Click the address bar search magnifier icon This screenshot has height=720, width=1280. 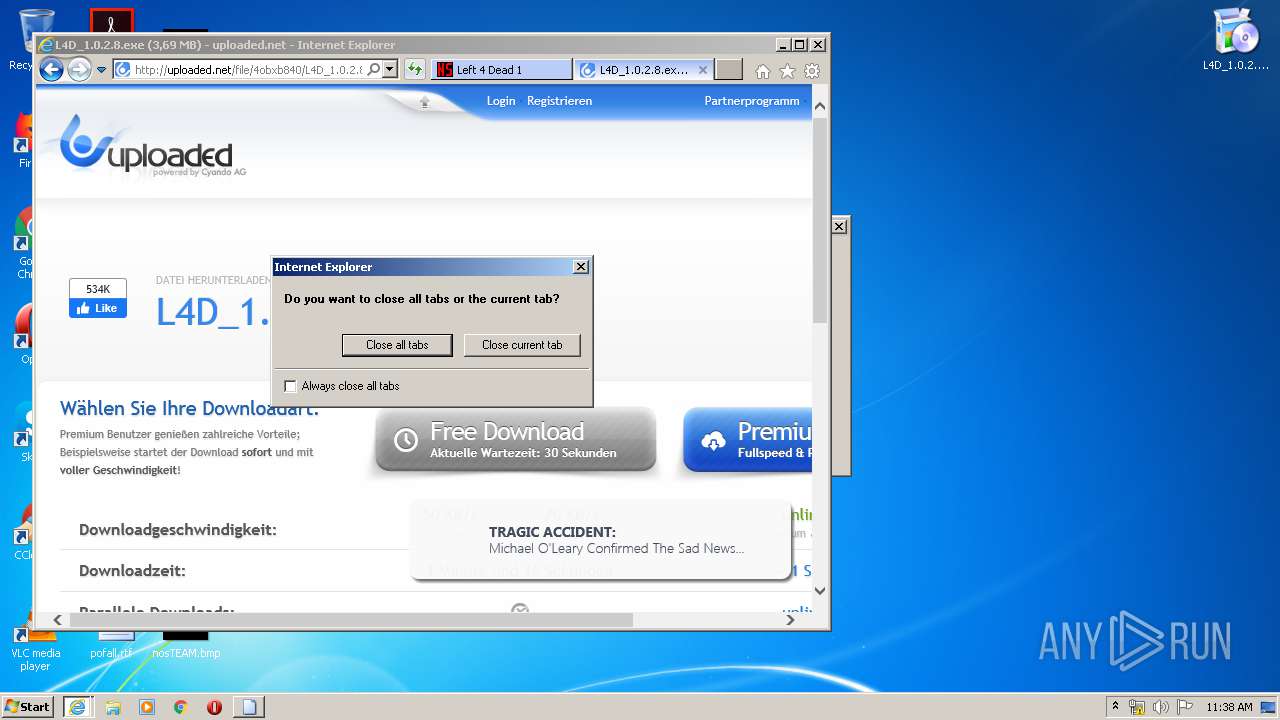pyautogui.click(x=374, y=69)
